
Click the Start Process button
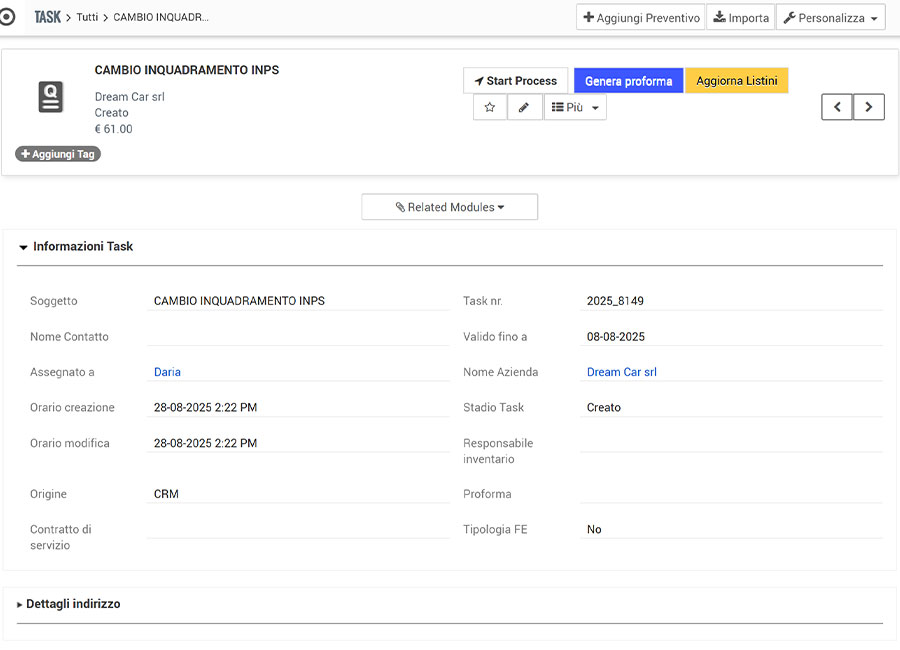point(515,81)
